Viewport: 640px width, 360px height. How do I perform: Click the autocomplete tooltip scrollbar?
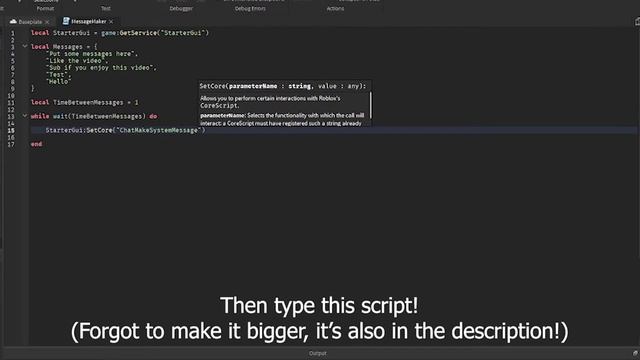coord(371,105)
